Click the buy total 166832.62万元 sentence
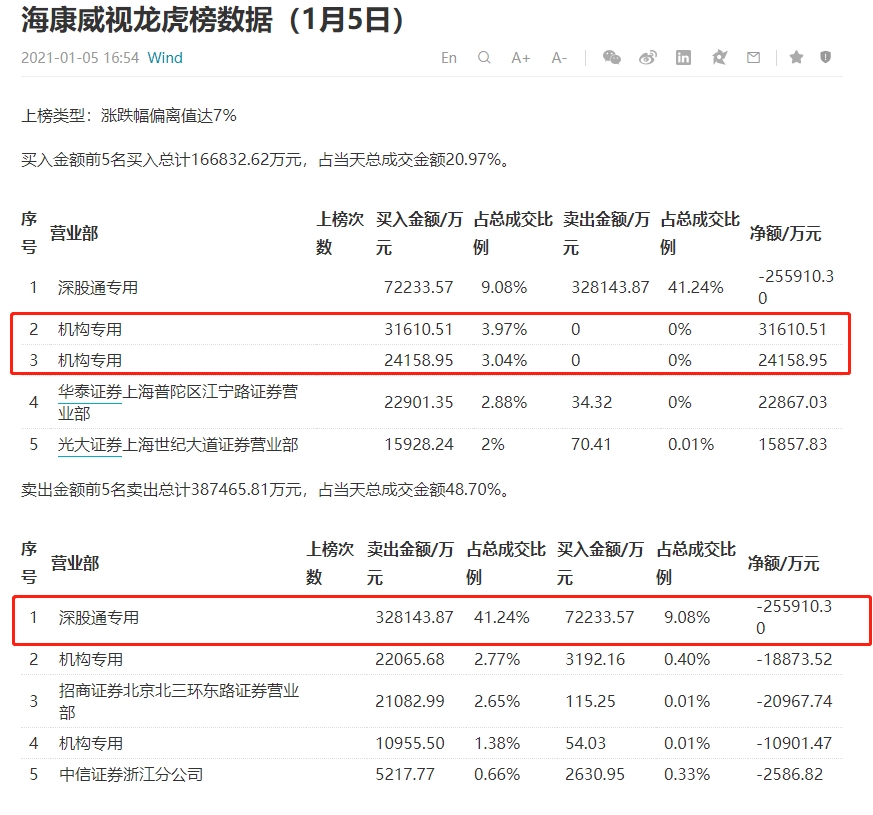 (x=266, y=160)
